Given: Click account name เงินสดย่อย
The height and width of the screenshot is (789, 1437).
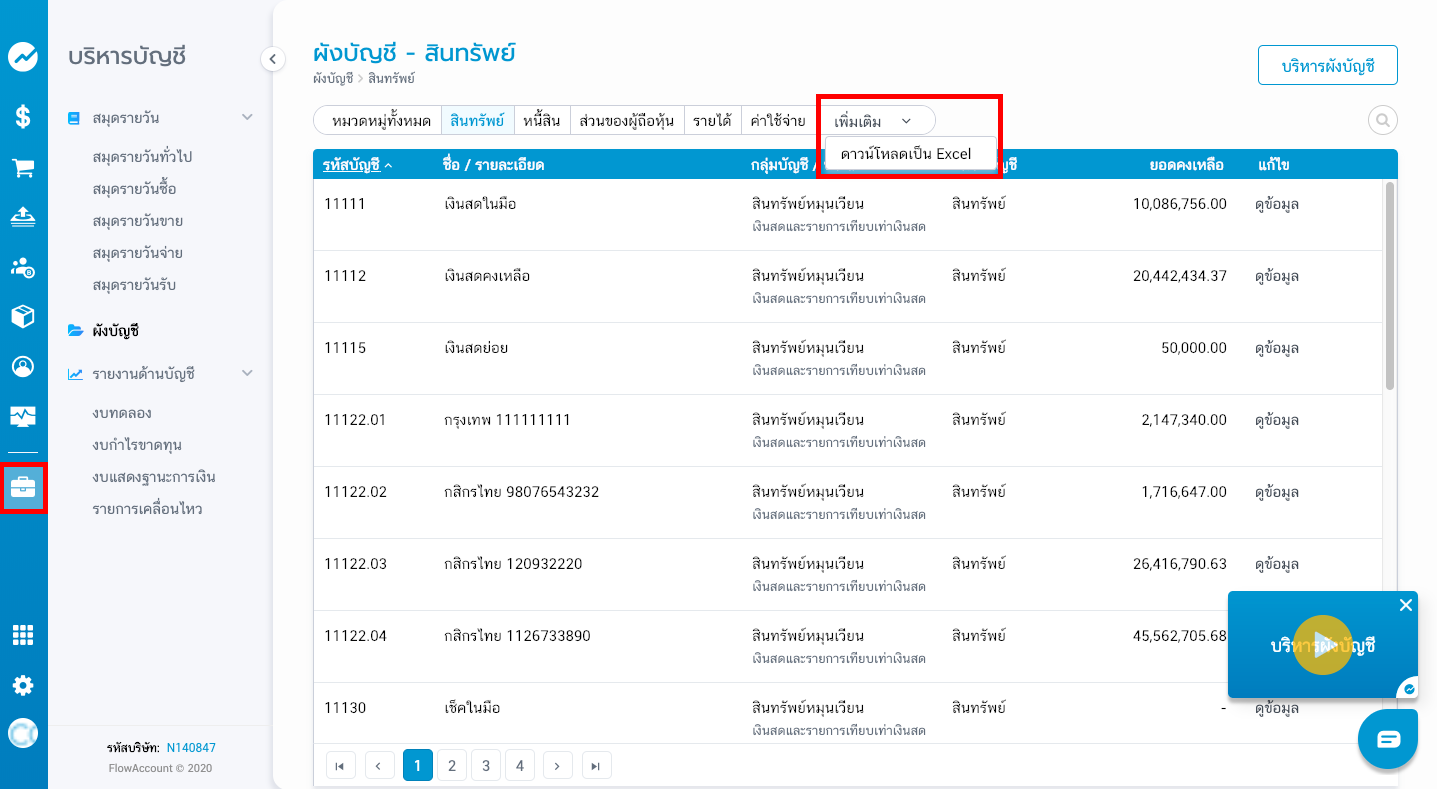Looking at the screenshot, I should point(476,348).
